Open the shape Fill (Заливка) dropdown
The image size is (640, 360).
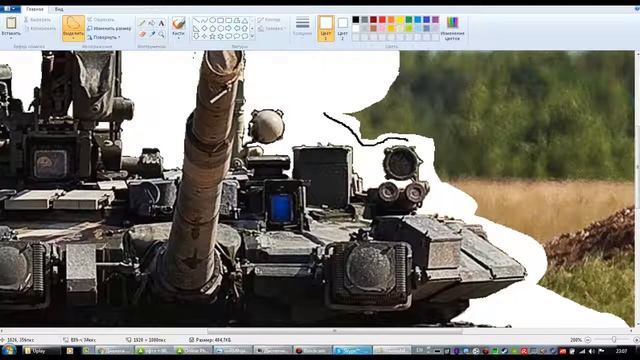tap(271, 29)
